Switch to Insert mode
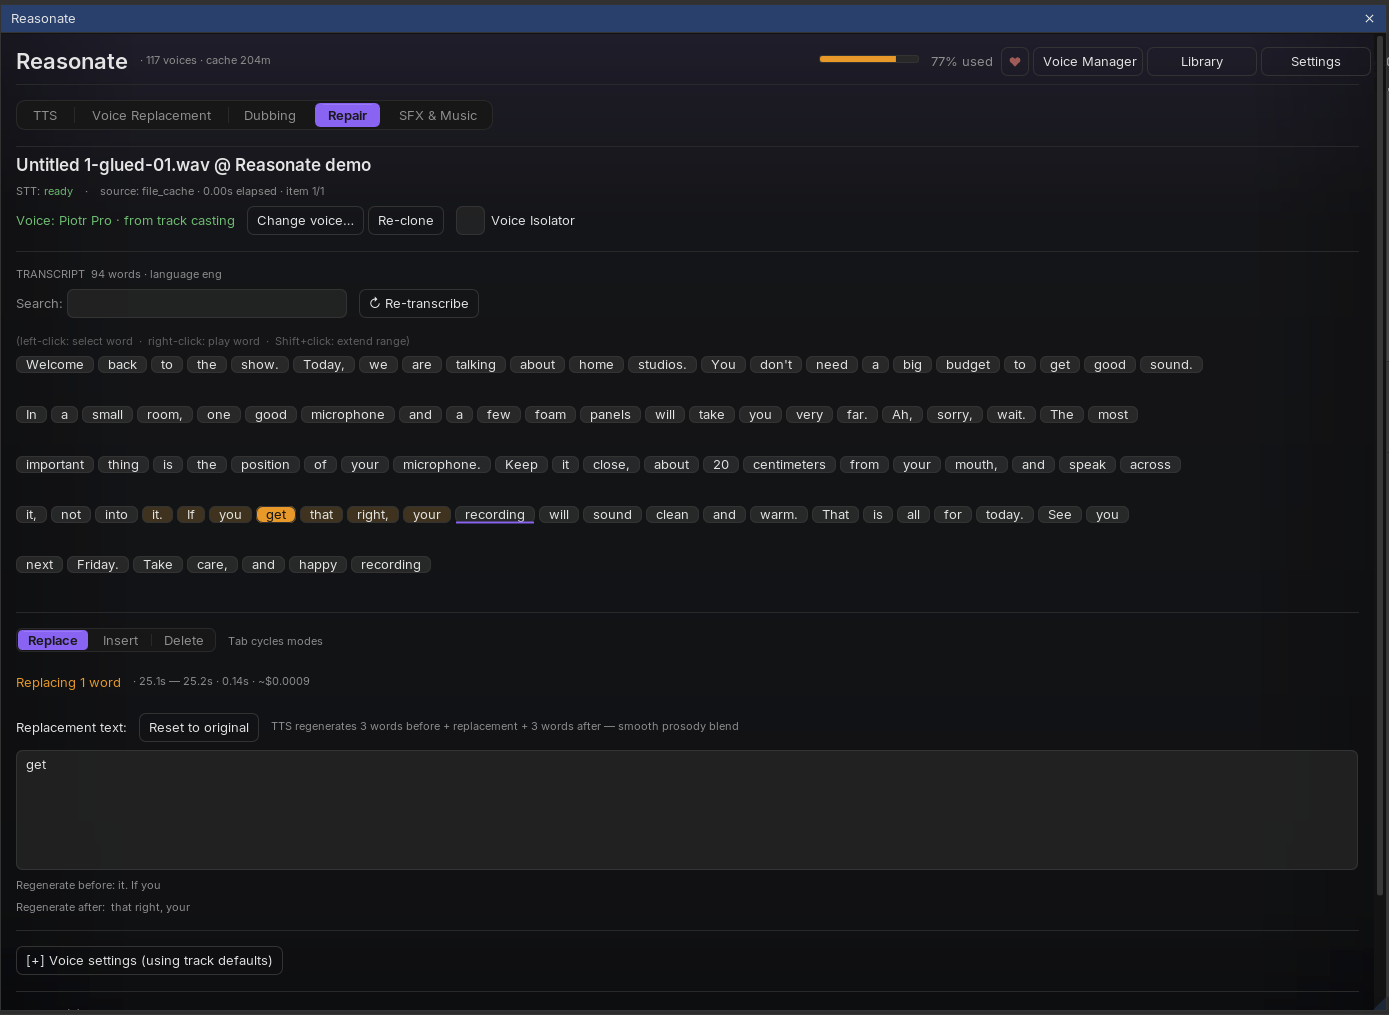 pyautogui.click(x=120, y=640)
